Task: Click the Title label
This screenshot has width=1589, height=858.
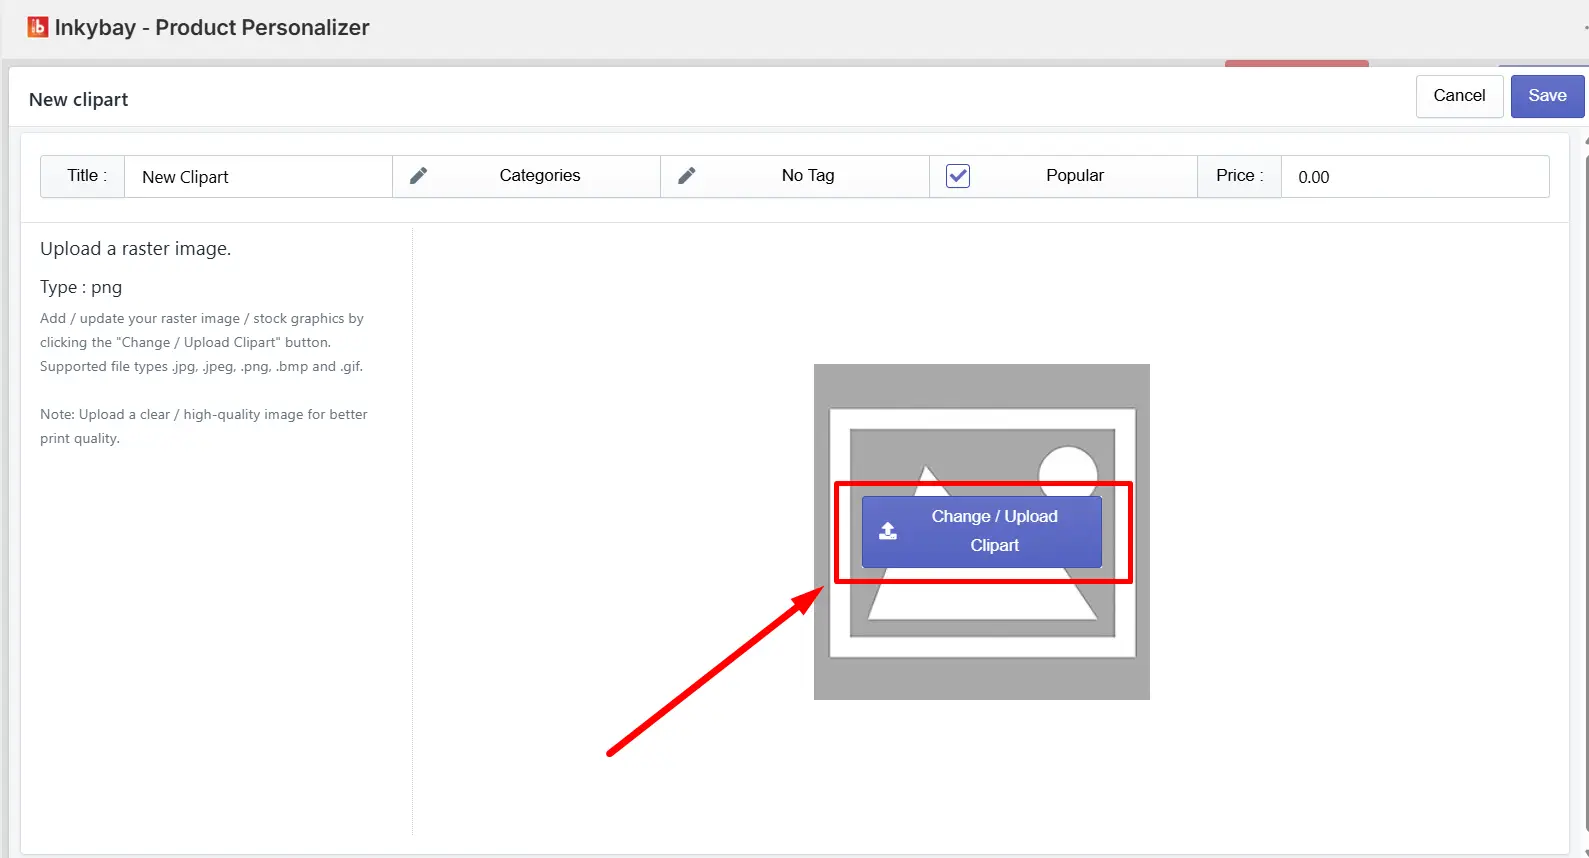Action: pyautogui.click(x=87, y=175)
